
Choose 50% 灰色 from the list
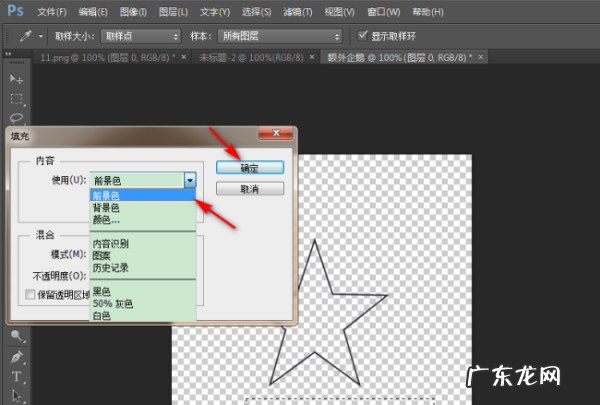tap(111, 302)
